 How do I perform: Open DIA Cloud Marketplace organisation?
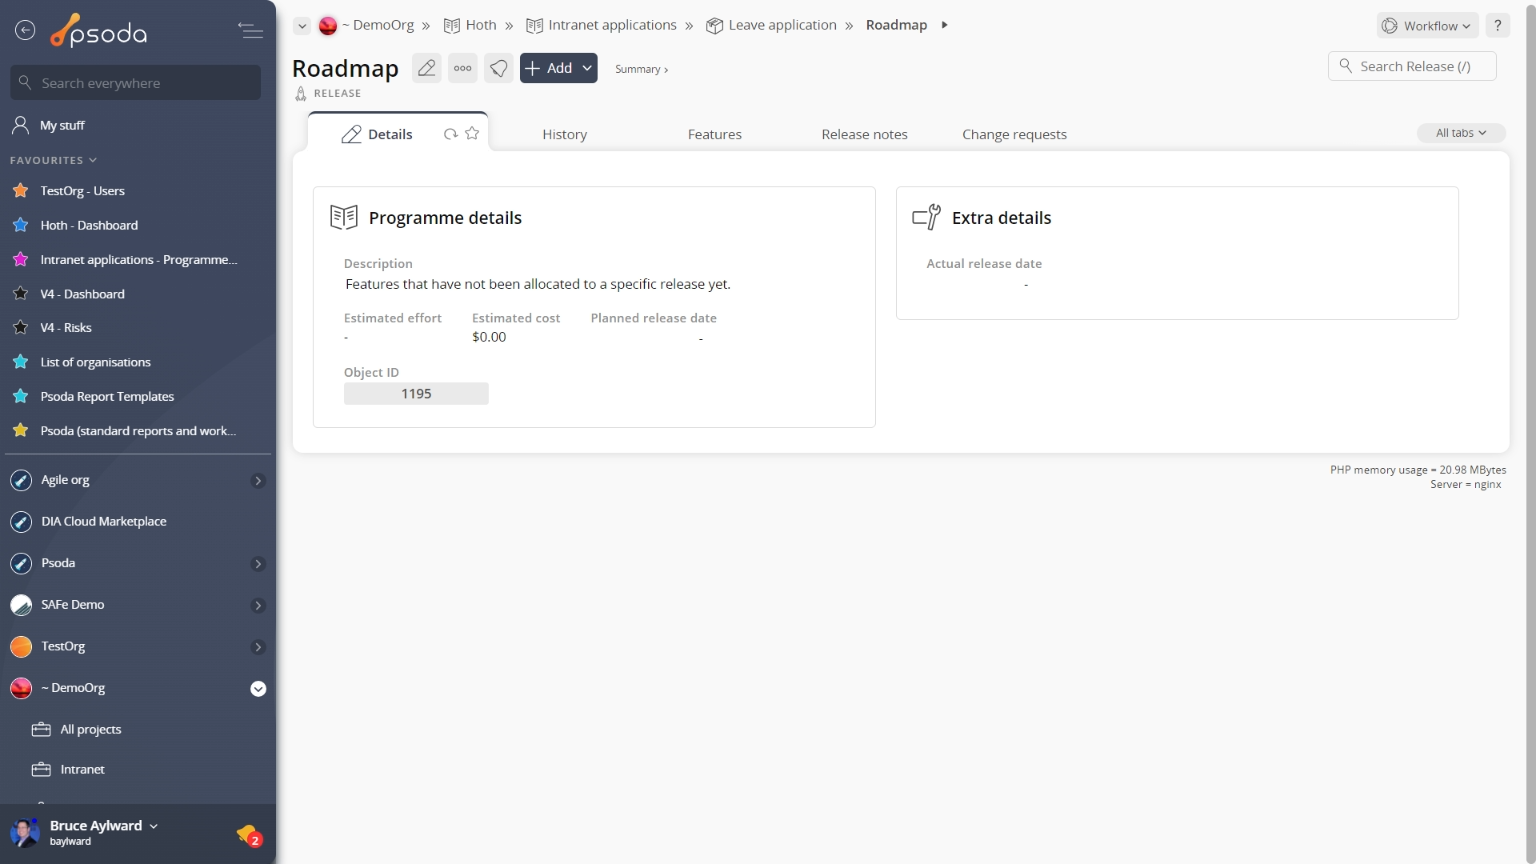click(x=103, y=522)
